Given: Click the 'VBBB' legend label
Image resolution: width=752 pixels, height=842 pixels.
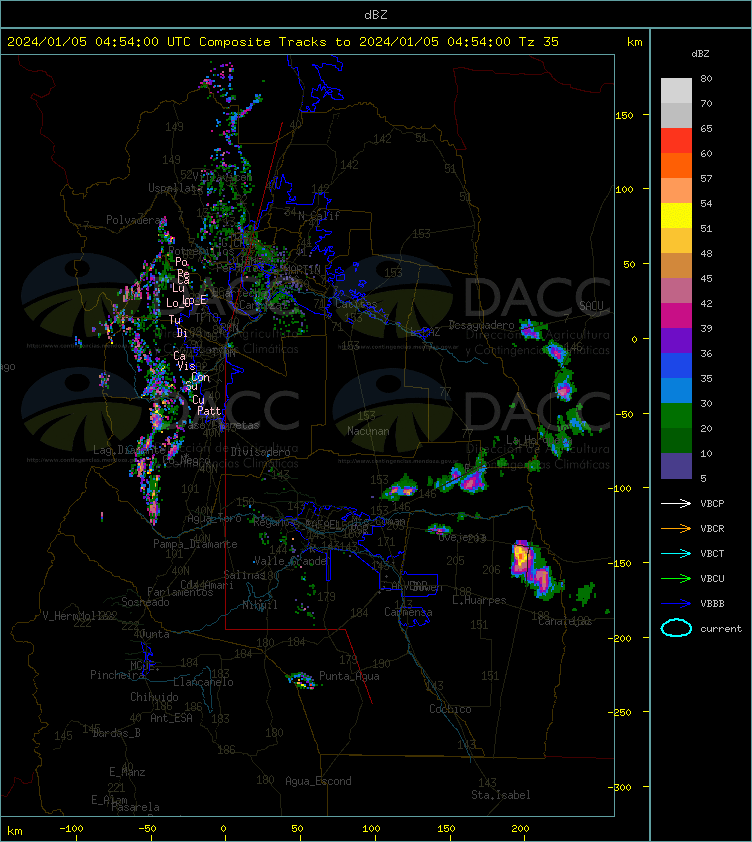Looking at the screenshot, I should [712, 604].
